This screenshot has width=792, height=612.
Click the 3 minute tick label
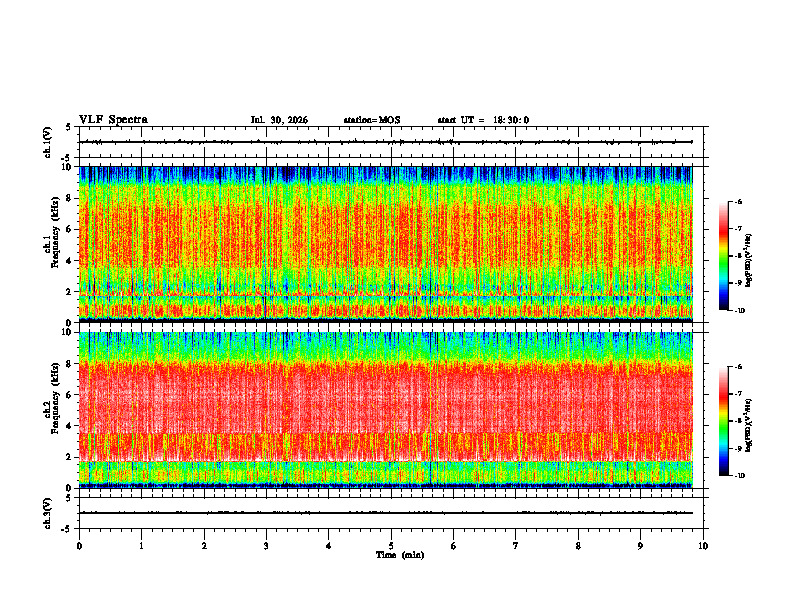tap(266, 546)
